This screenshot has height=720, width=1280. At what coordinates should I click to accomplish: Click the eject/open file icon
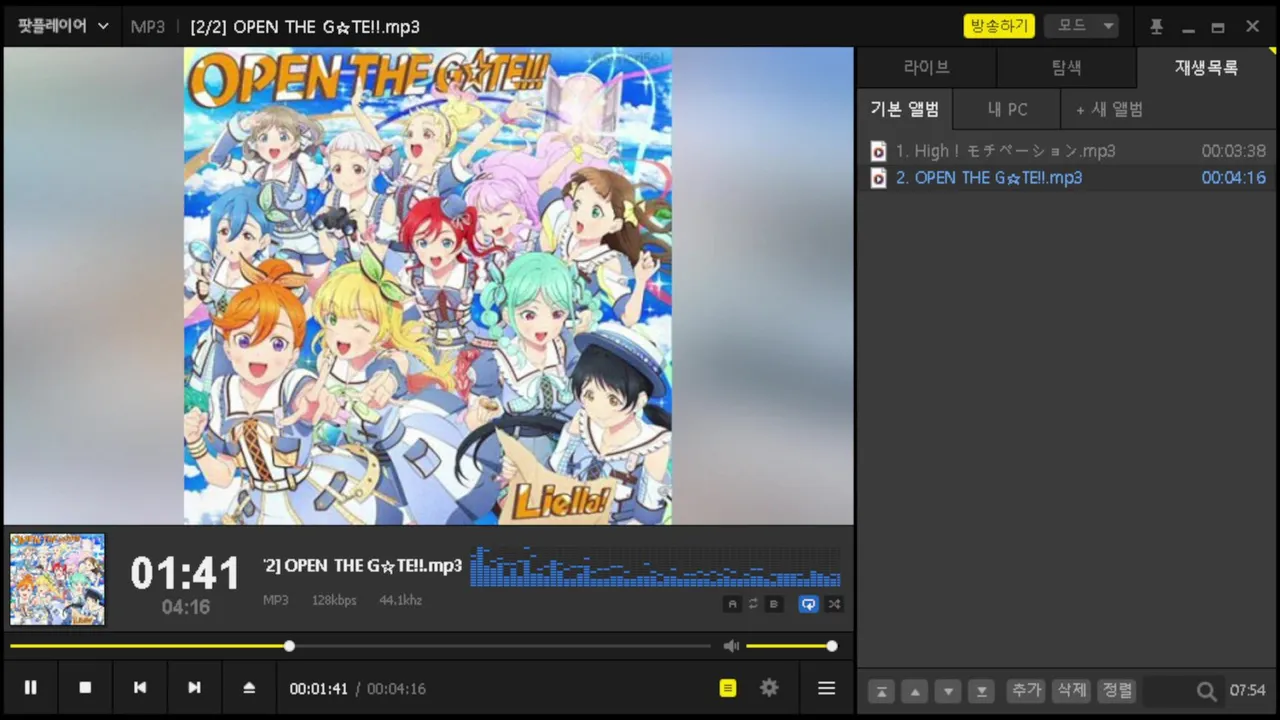pyautogui.click(x=249, y=688)
